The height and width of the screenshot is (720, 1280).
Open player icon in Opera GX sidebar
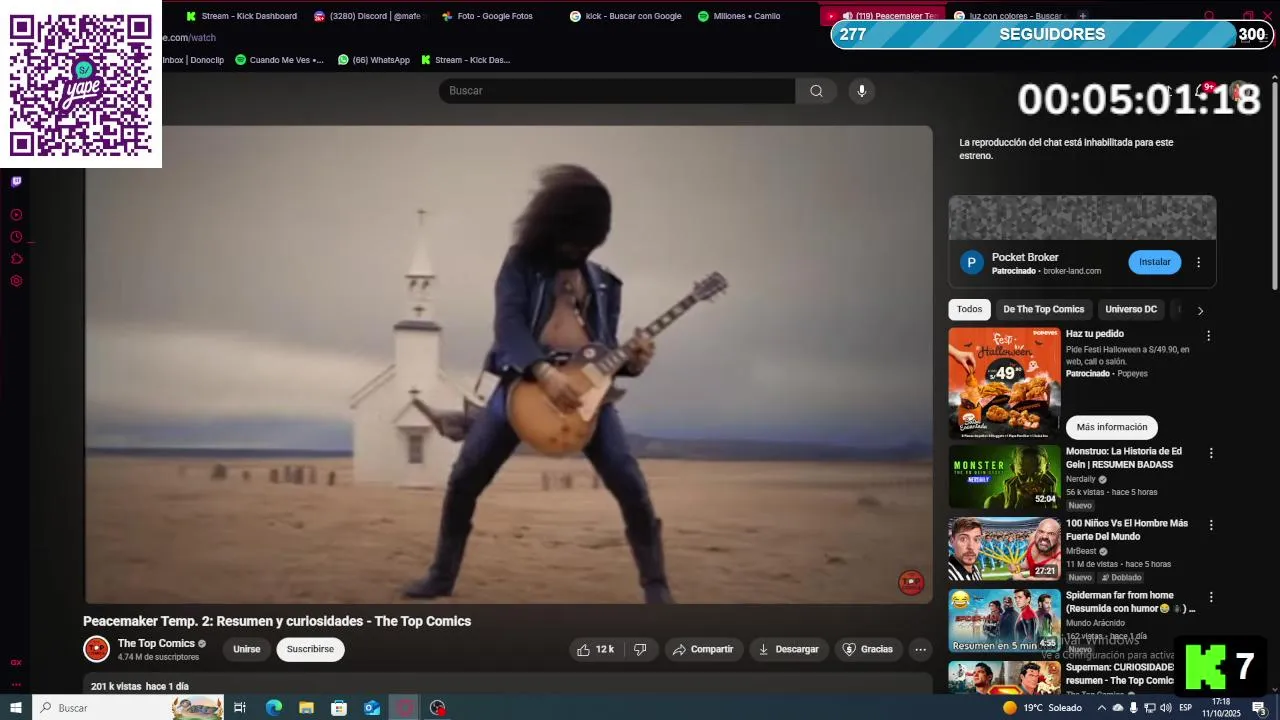point(16,215)
